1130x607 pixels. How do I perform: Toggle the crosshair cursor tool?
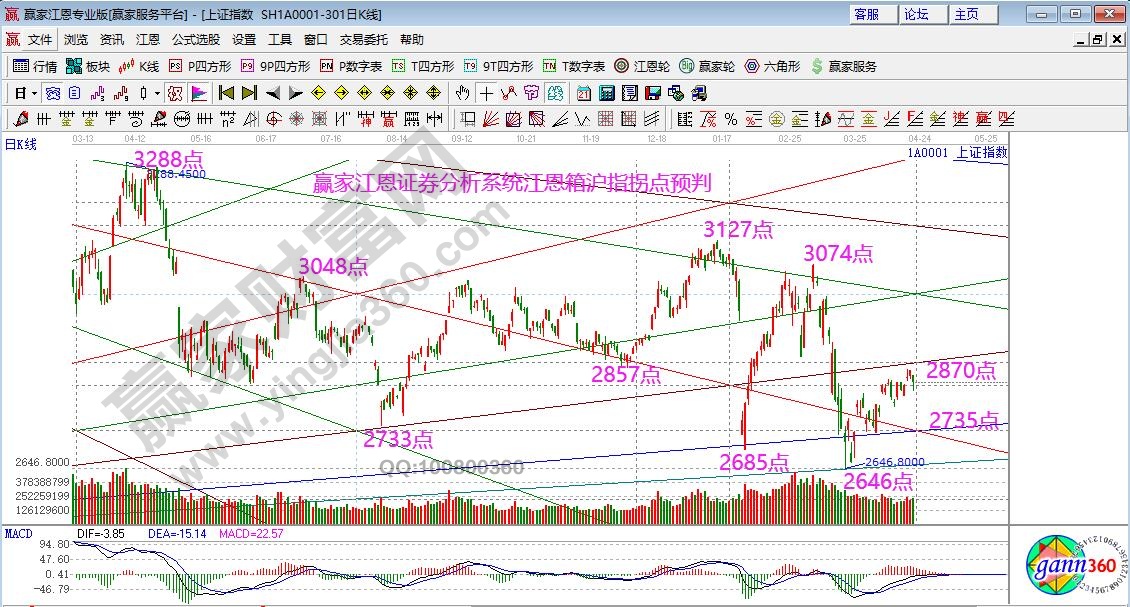[x=486, y=93]
